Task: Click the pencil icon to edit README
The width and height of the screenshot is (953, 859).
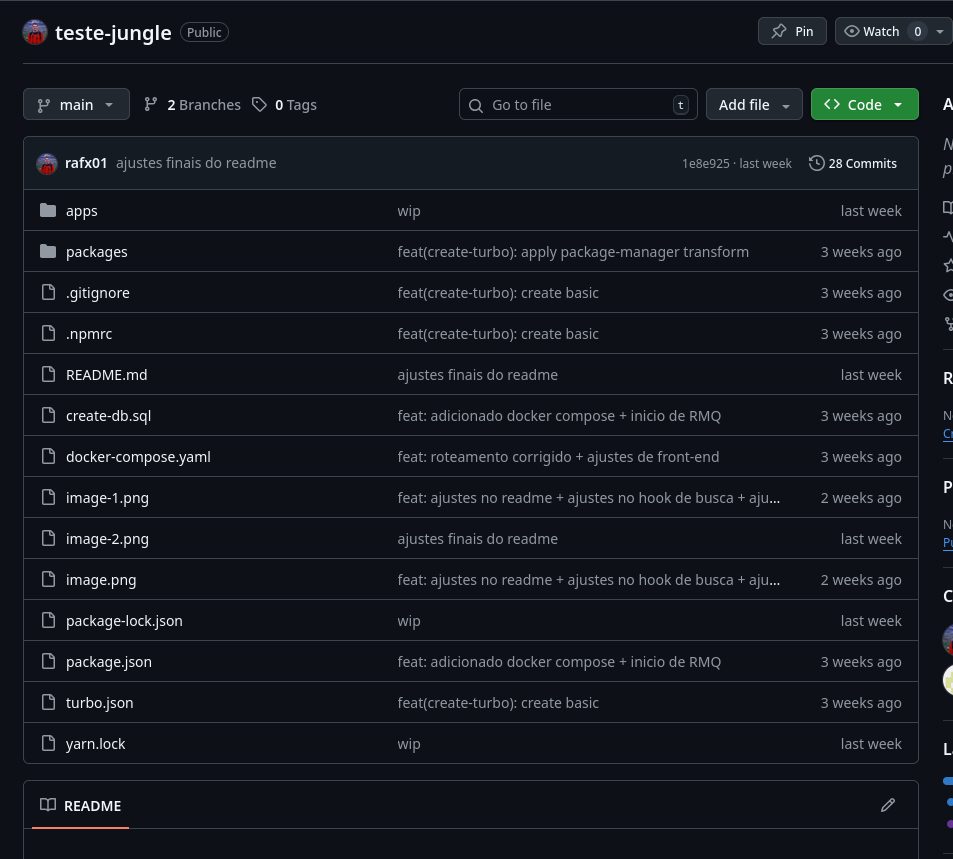Action: (887, 805)
